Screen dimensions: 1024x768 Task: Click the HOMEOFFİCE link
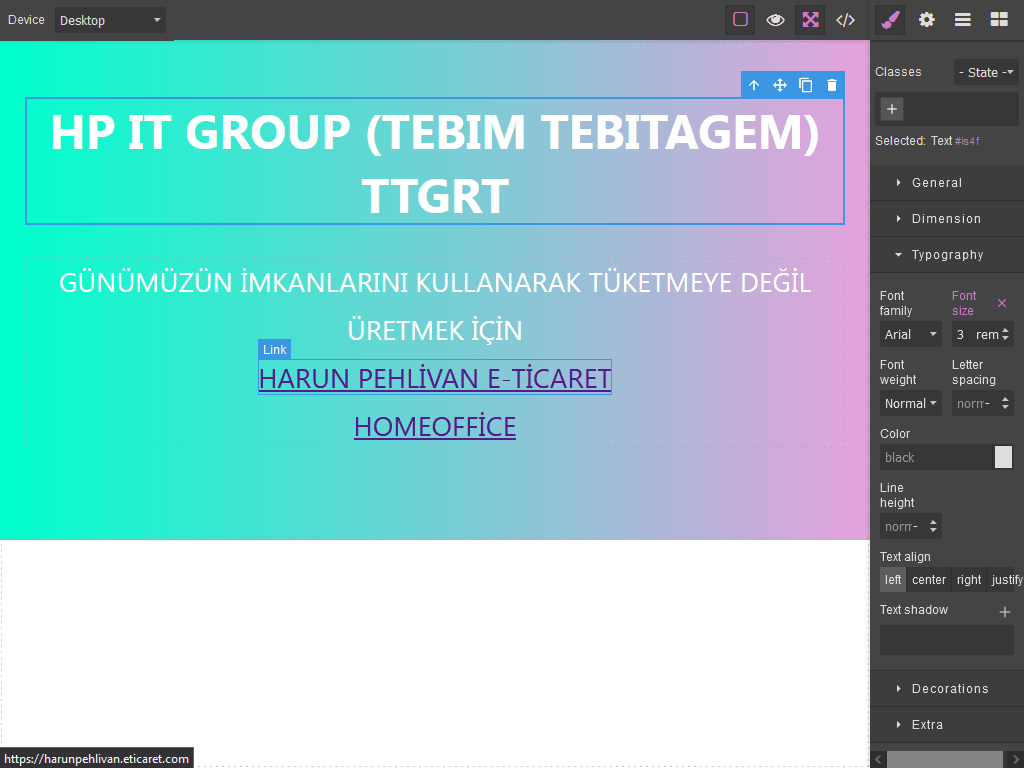[x=435, y=426]
